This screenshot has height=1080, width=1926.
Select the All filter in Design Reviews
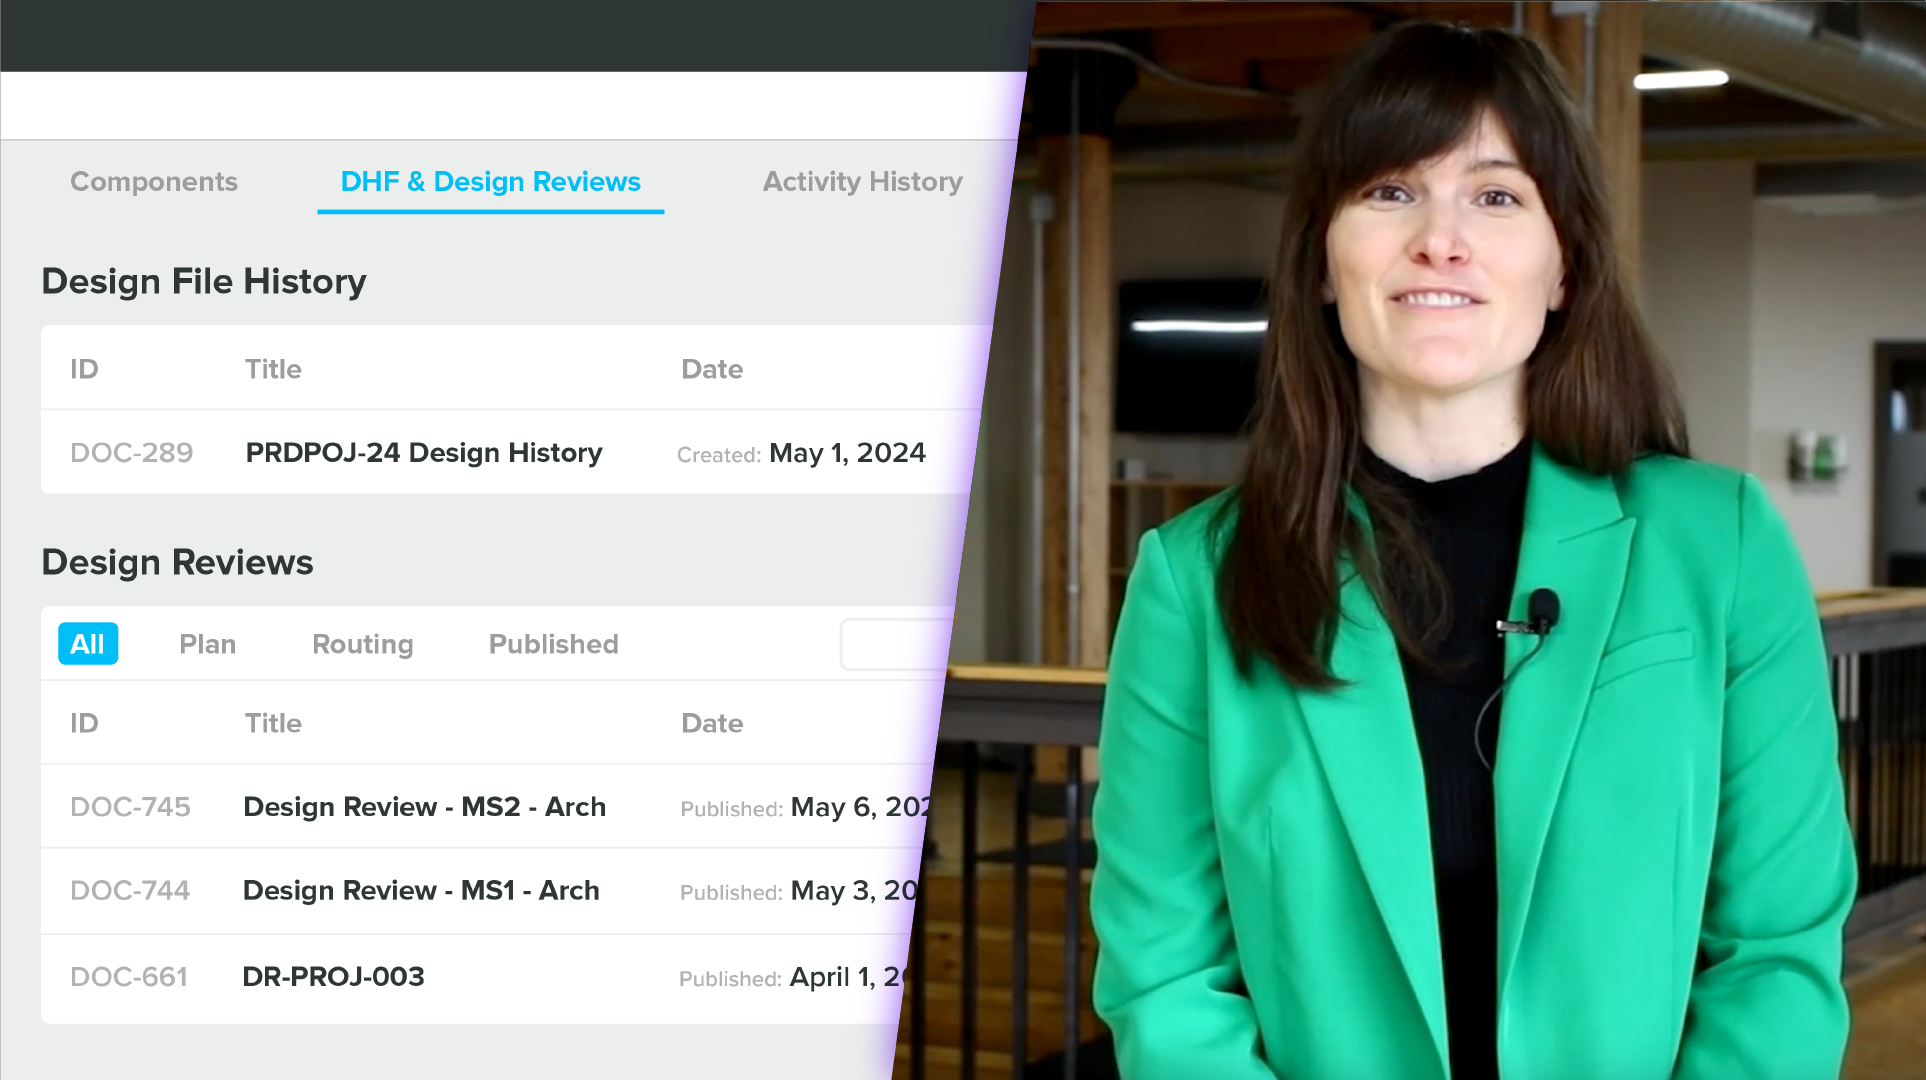pos(88,644)
